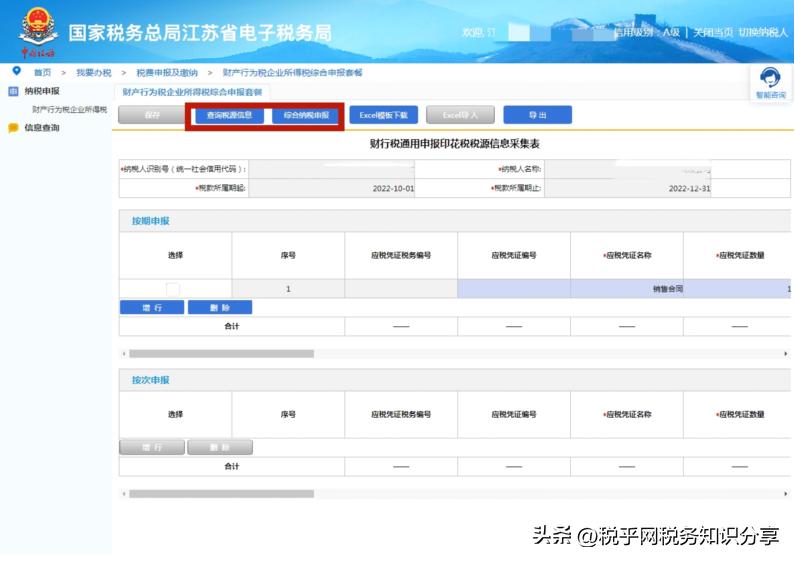
Task: Click the title 财行税通用申报印花税税源信息采集表
Action: point(454,144)
